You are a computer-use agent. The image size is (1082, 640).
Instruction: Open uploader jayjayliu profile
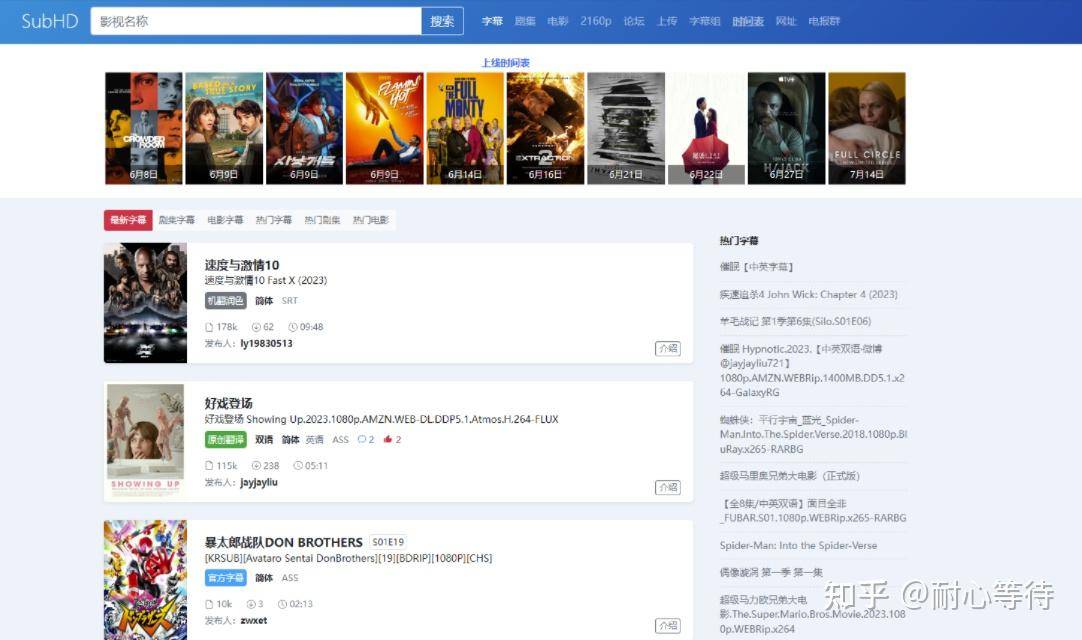coord(259,483)
